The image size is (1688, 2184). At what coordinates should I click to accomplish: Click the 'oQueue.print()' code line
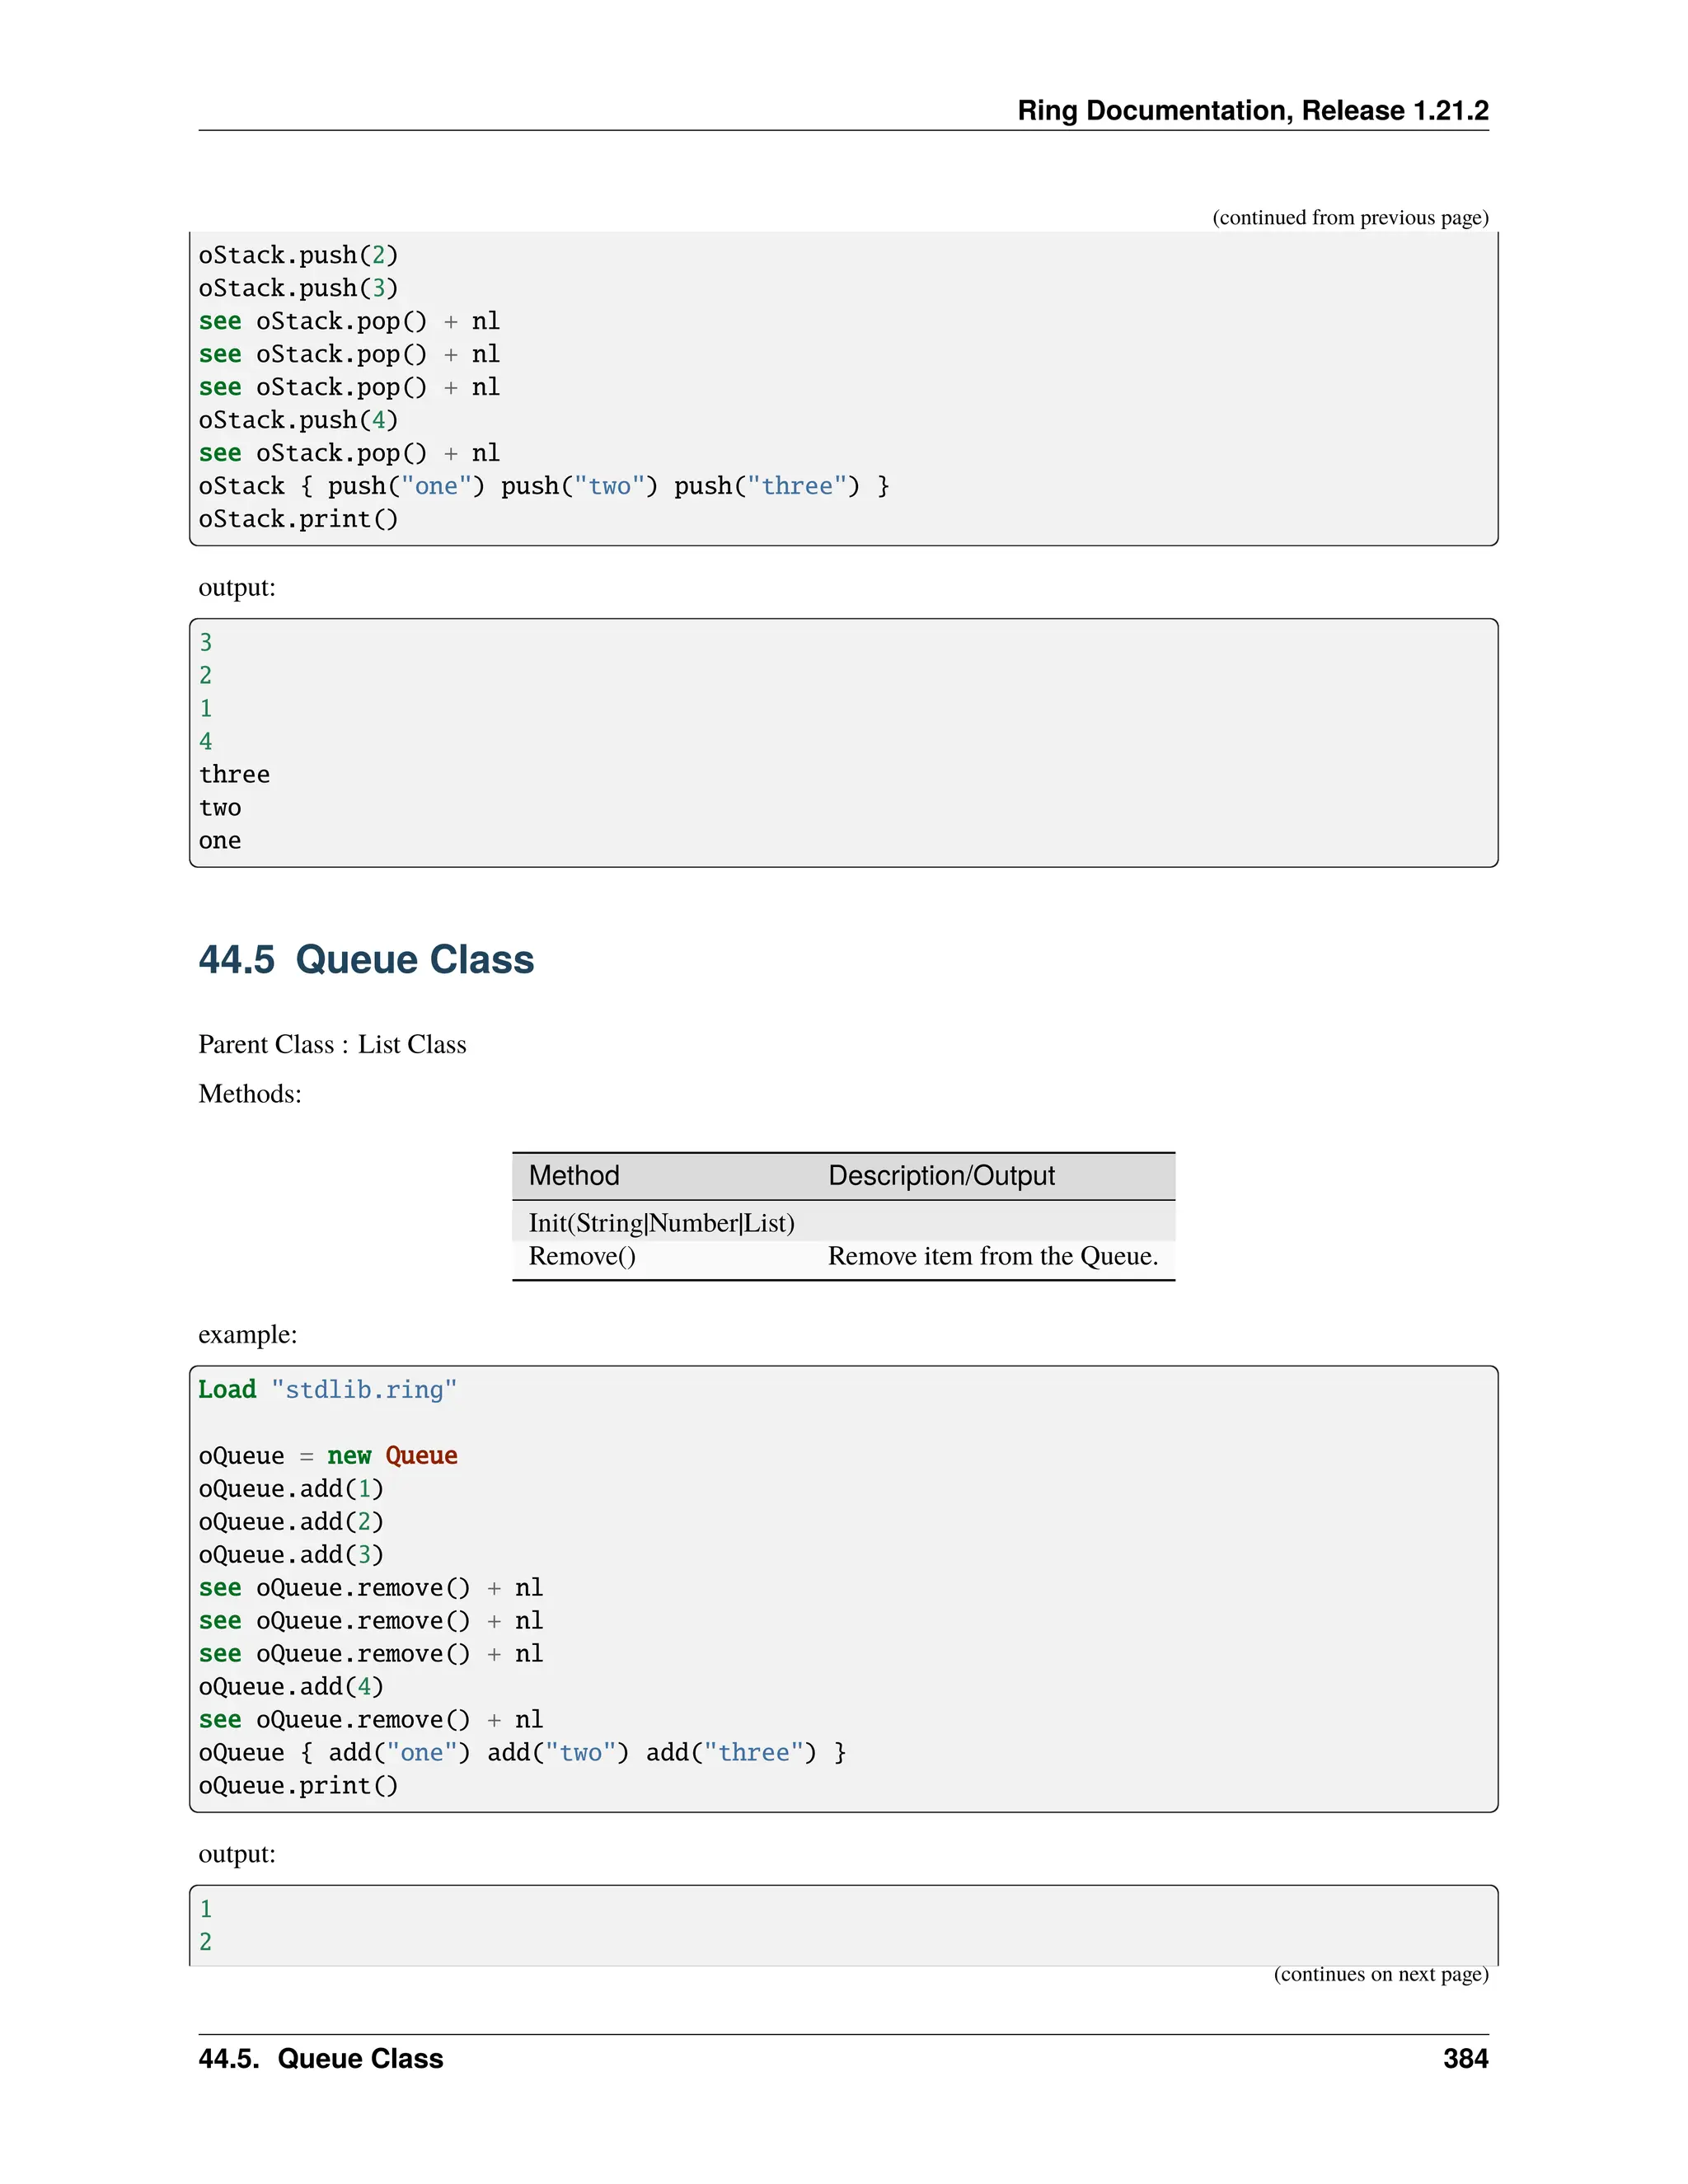coord(298,1785)
